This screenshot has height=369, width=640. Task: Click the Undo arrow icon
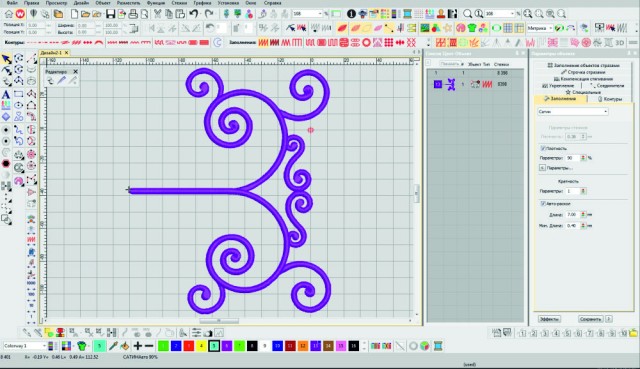point(193,14)
